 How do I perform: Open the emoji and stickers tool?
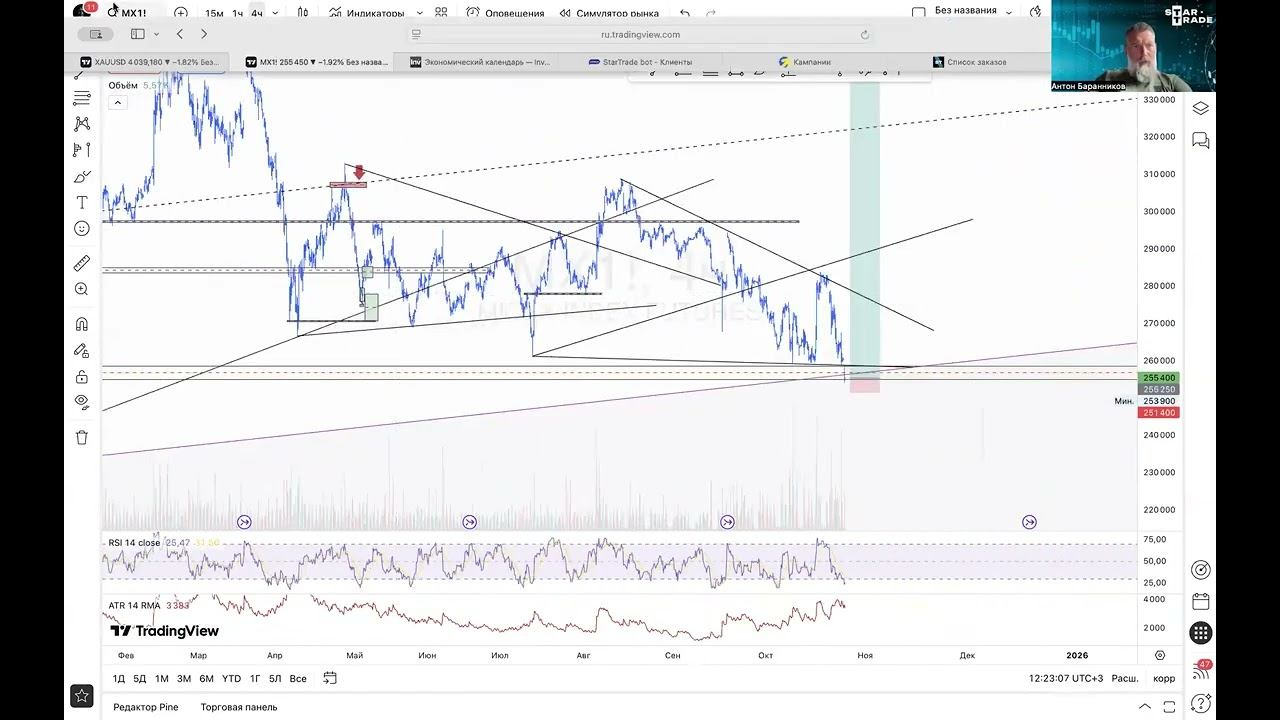coord(82,228)
